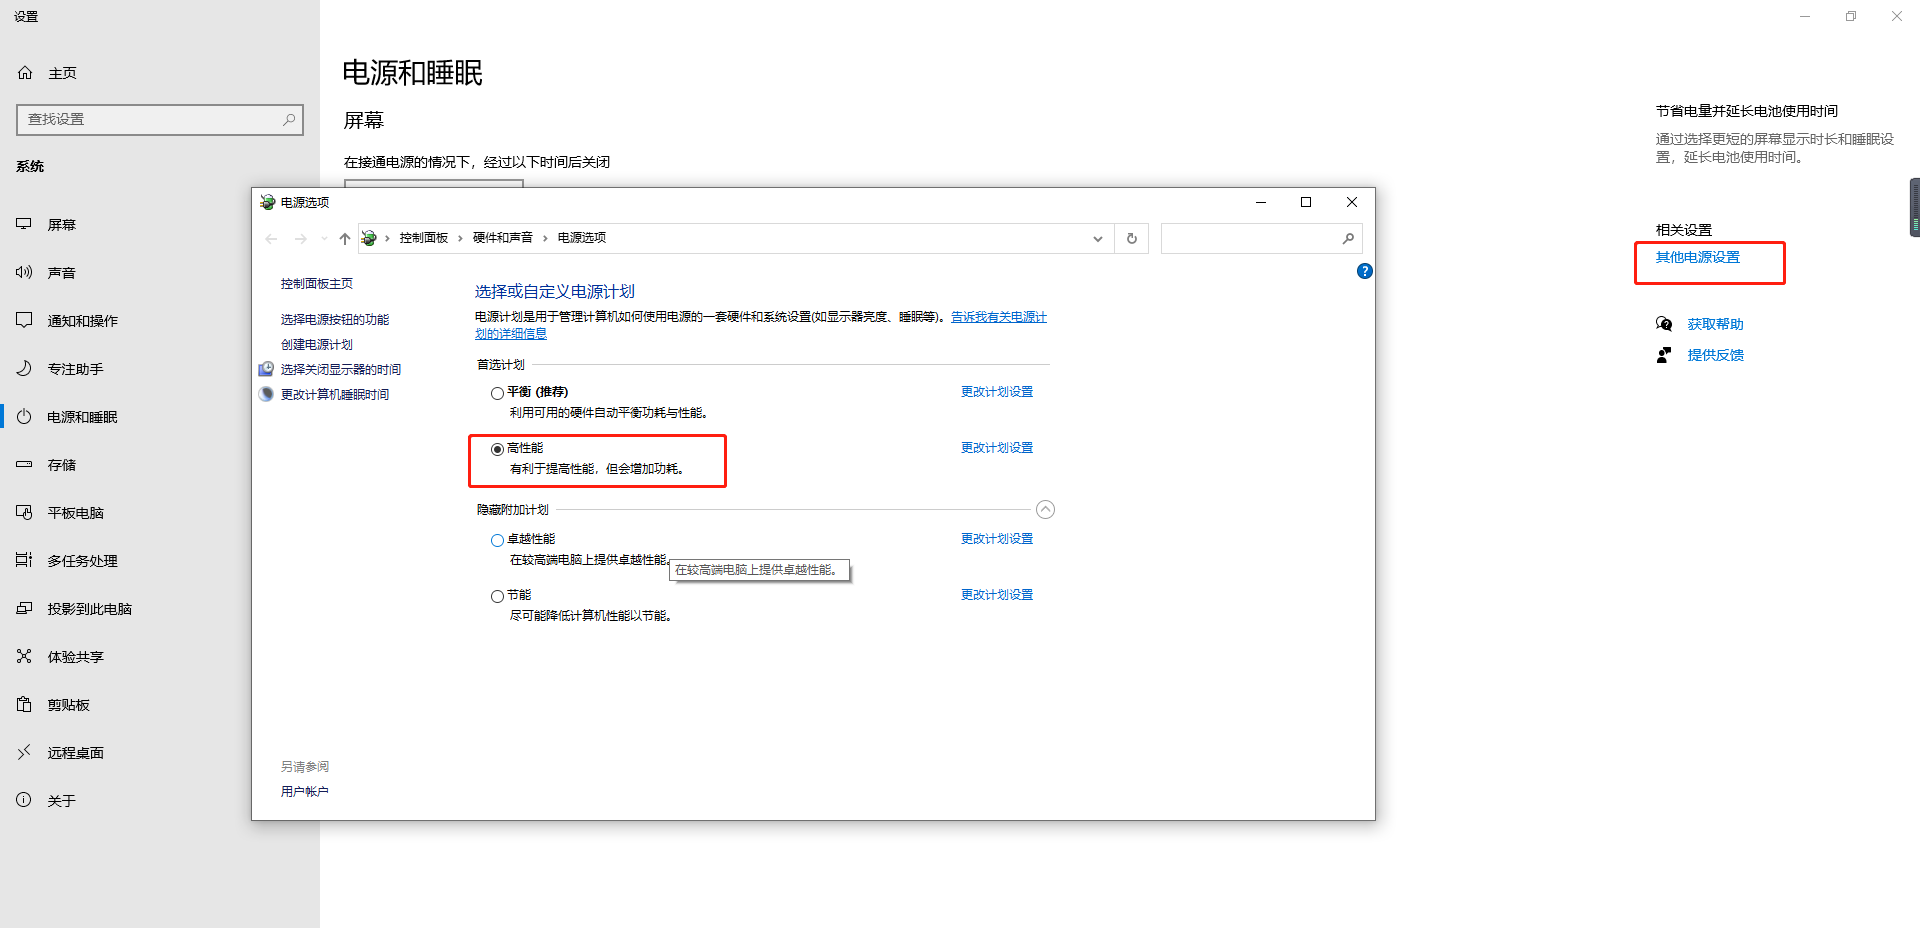
Task: Click the home icon next to 主页
Action: (x=26, y=73)
